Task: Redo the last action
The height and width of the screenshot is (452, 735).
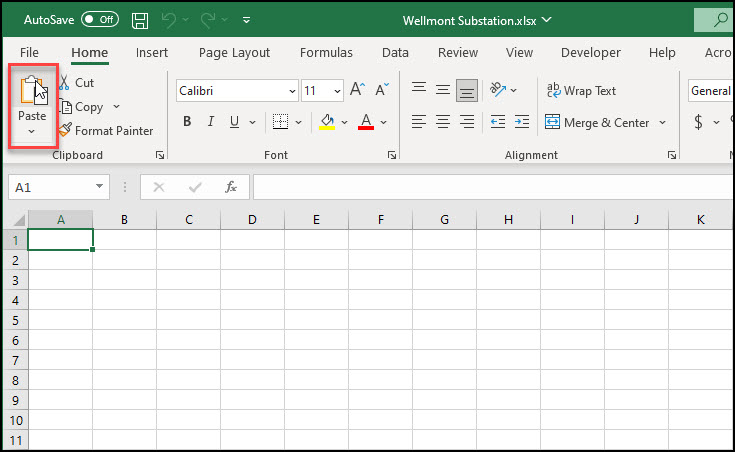Action: [208, 20]
